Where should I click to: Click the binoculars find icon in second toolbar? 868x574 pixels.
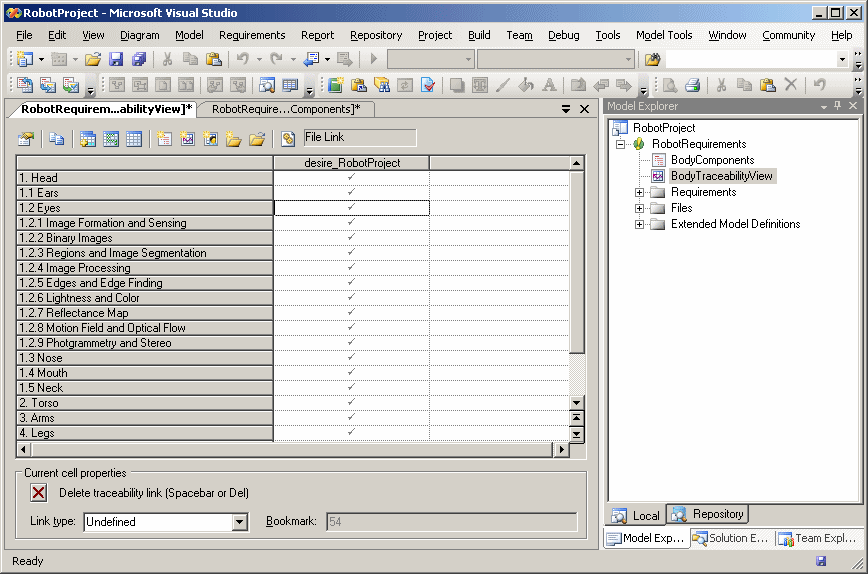click(x=382, y=85)
